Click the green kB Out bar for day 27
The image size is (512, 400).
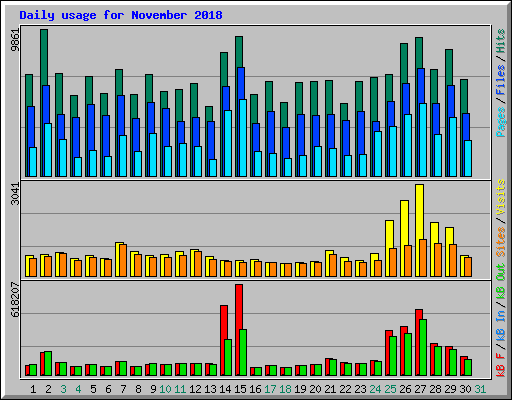point(423,348)
